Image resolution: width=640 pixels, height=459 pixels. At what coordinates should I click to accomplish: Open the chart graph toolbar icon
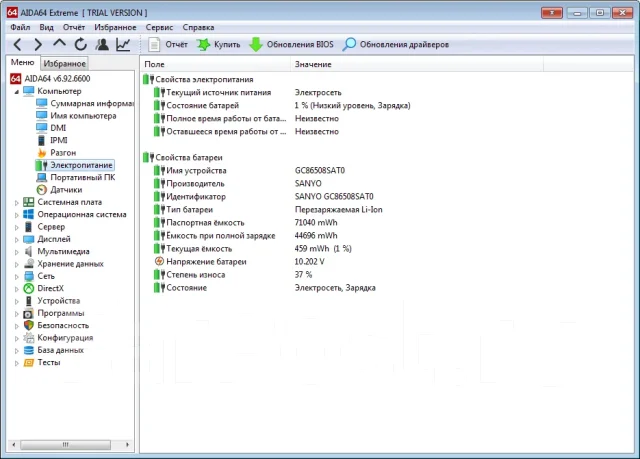click(x=123, y=44)
